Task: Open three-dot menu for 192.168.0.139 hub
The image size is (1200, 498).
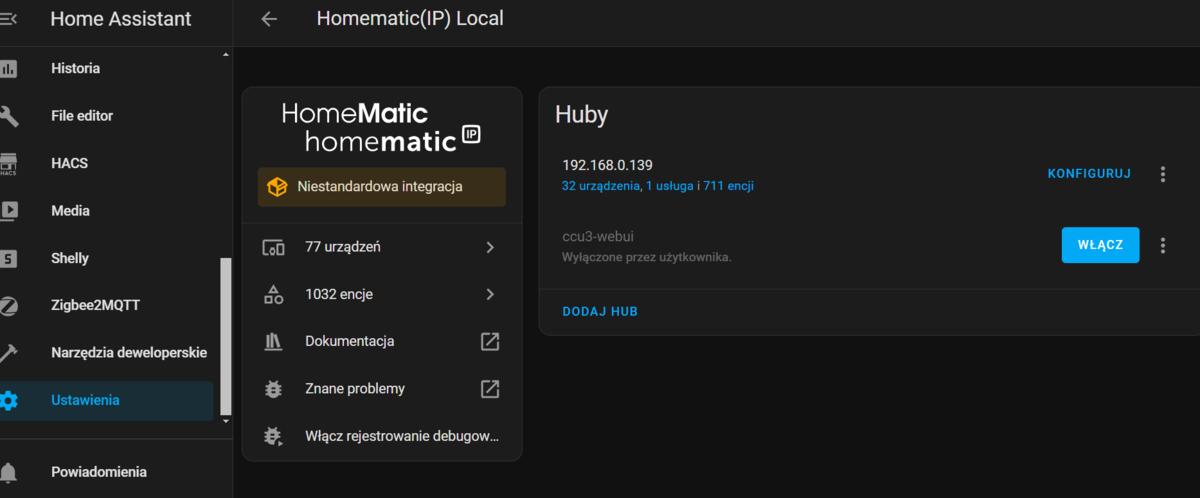Action: pyautogui.click(x=1162, y=174)
